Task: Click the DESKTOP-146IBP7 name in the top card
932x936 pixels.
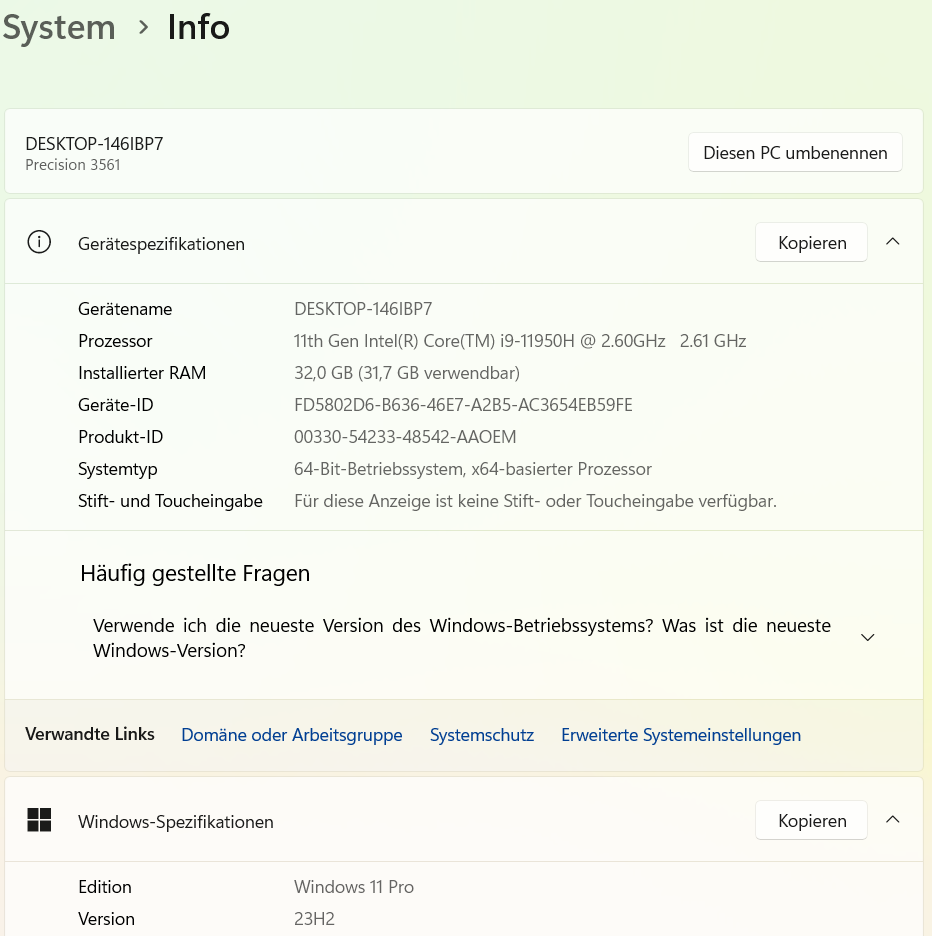Action: [x=94, y=144]
